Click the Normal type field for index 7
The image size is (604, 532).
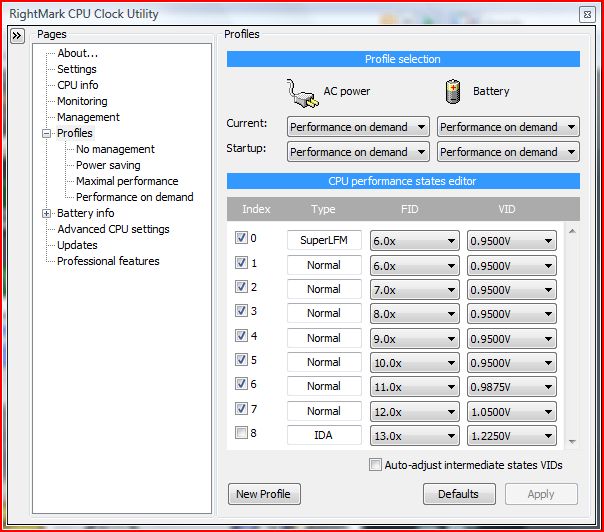click(324, 411)
